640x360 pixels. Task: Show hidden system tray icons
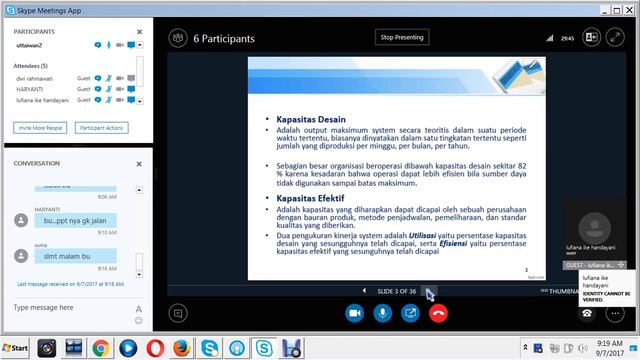pos(525,347)
